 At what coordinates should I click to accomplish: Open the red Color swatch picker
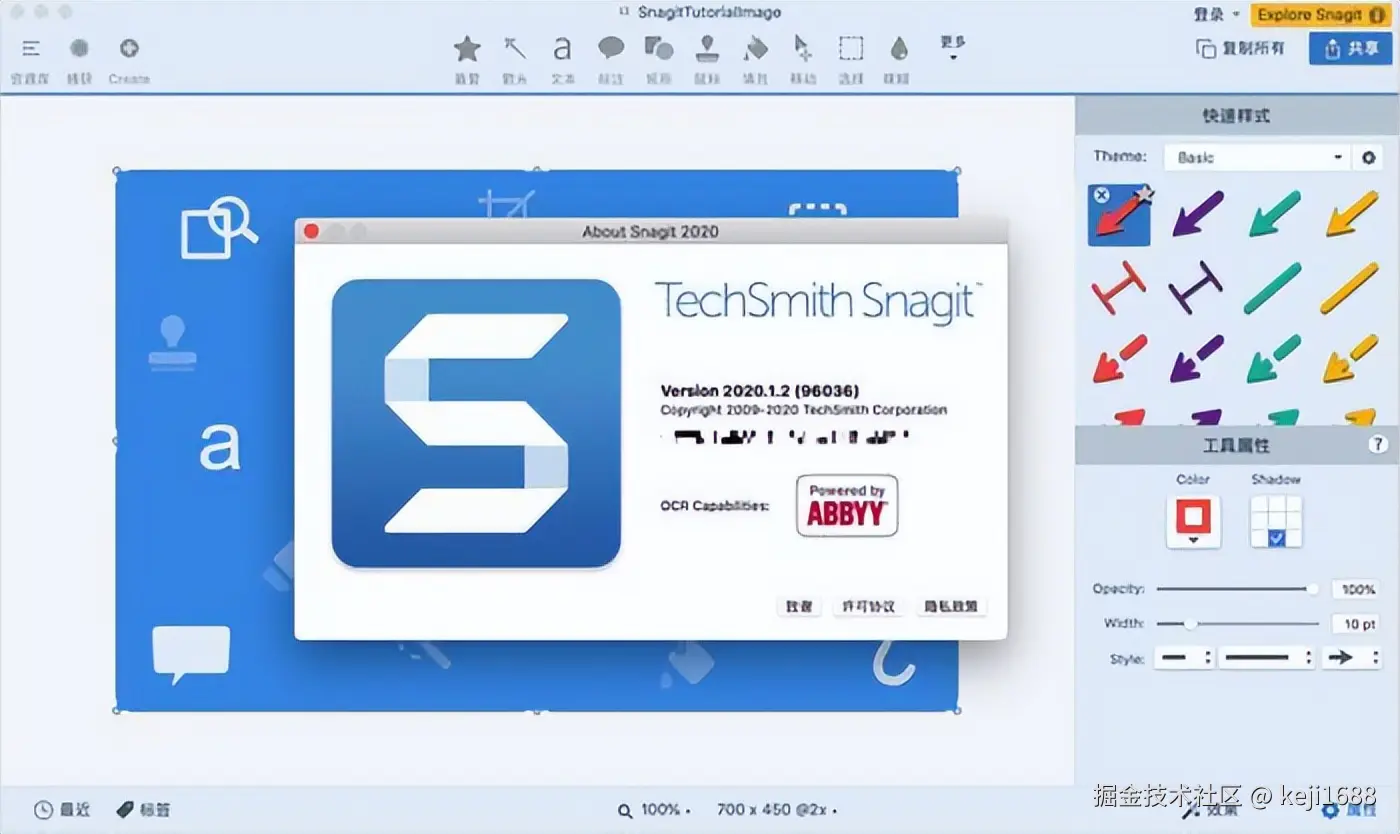(1193, 521)
